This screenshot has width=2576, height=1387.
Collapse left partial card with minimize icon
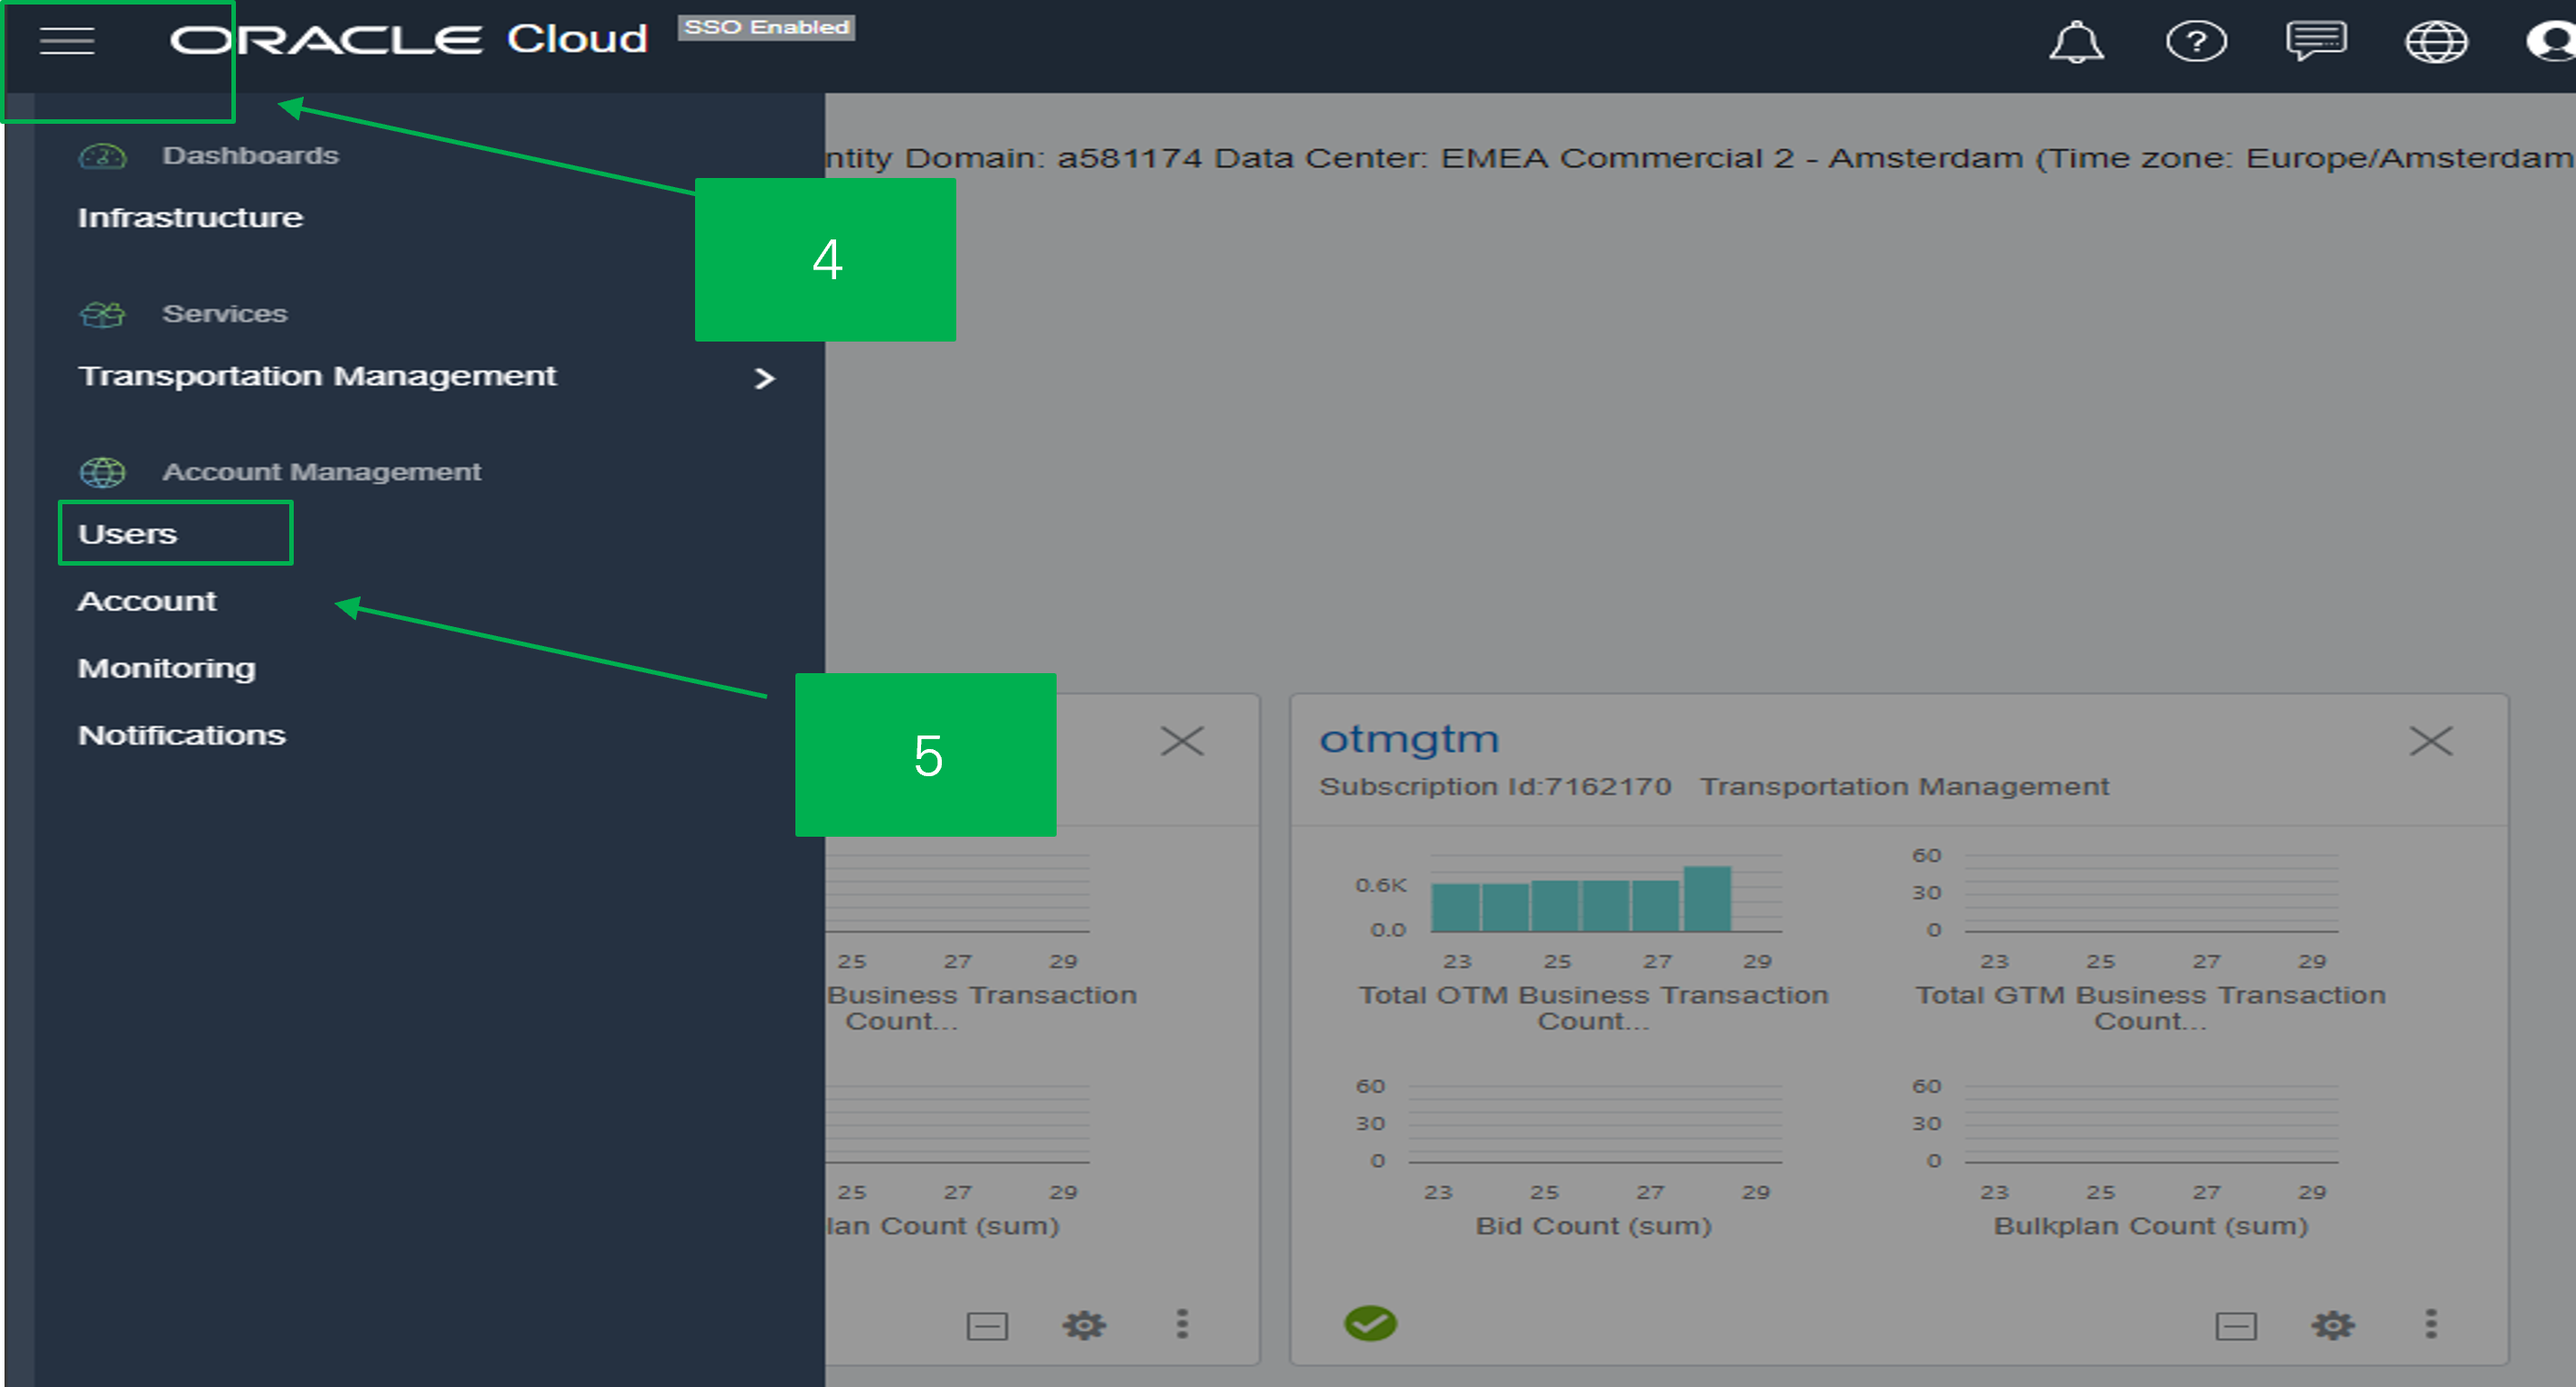(x=987, y=1326)
